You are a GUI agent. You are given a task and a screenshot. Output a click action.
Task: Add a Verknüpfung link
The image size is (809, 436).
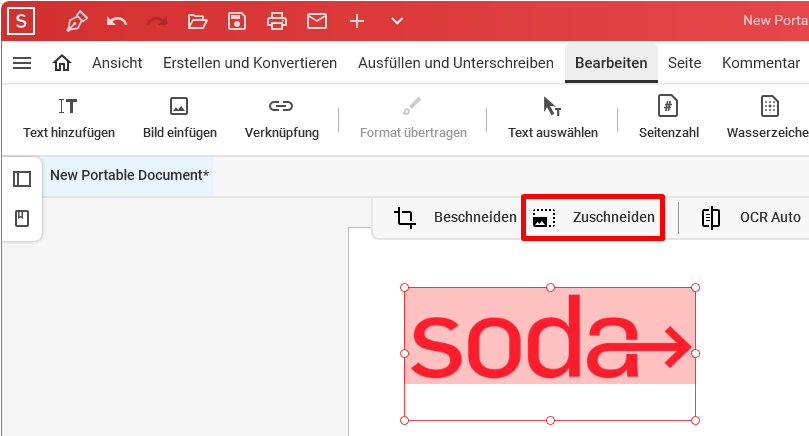(281, 118)
